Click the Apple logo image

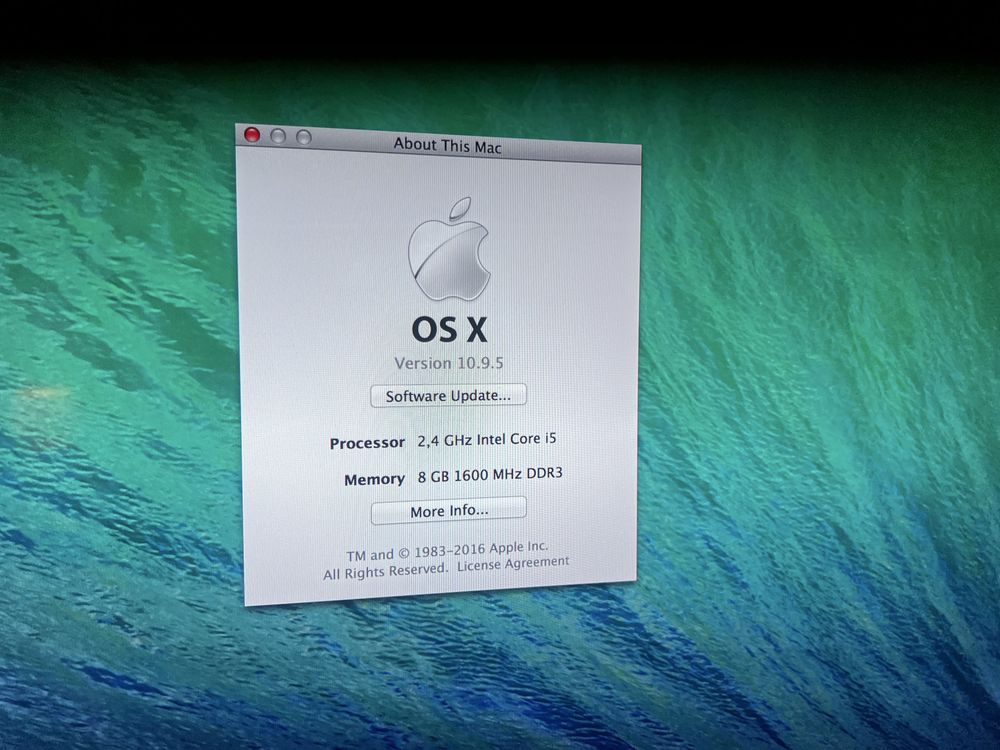[449, 249]
